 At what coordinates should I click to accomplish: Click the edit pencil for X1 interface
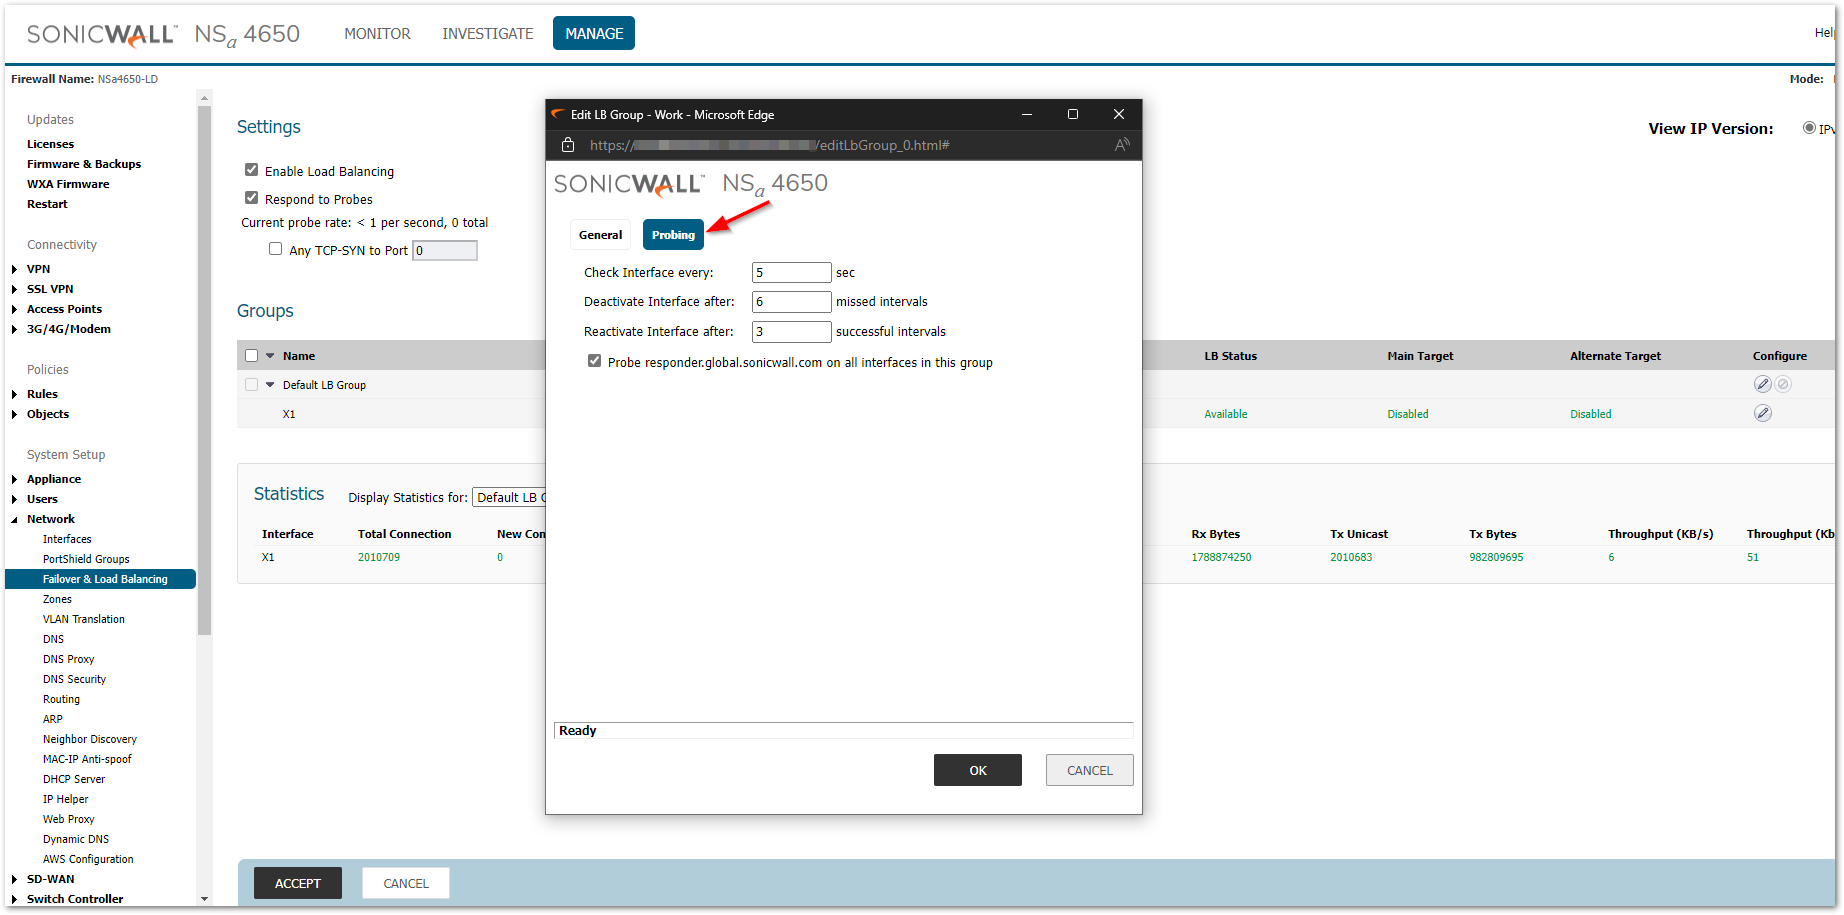[x=1762, y=413]
